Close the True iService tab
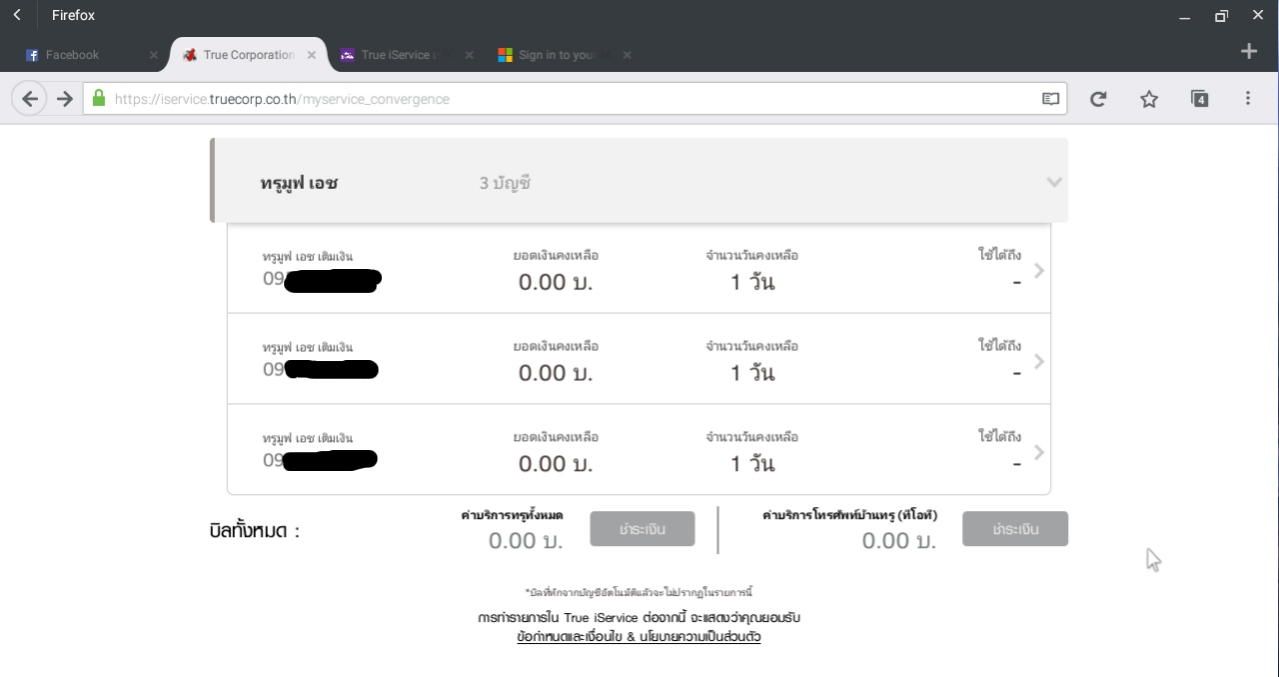Viewport: 1279px width, 677px height. (469, 55)
